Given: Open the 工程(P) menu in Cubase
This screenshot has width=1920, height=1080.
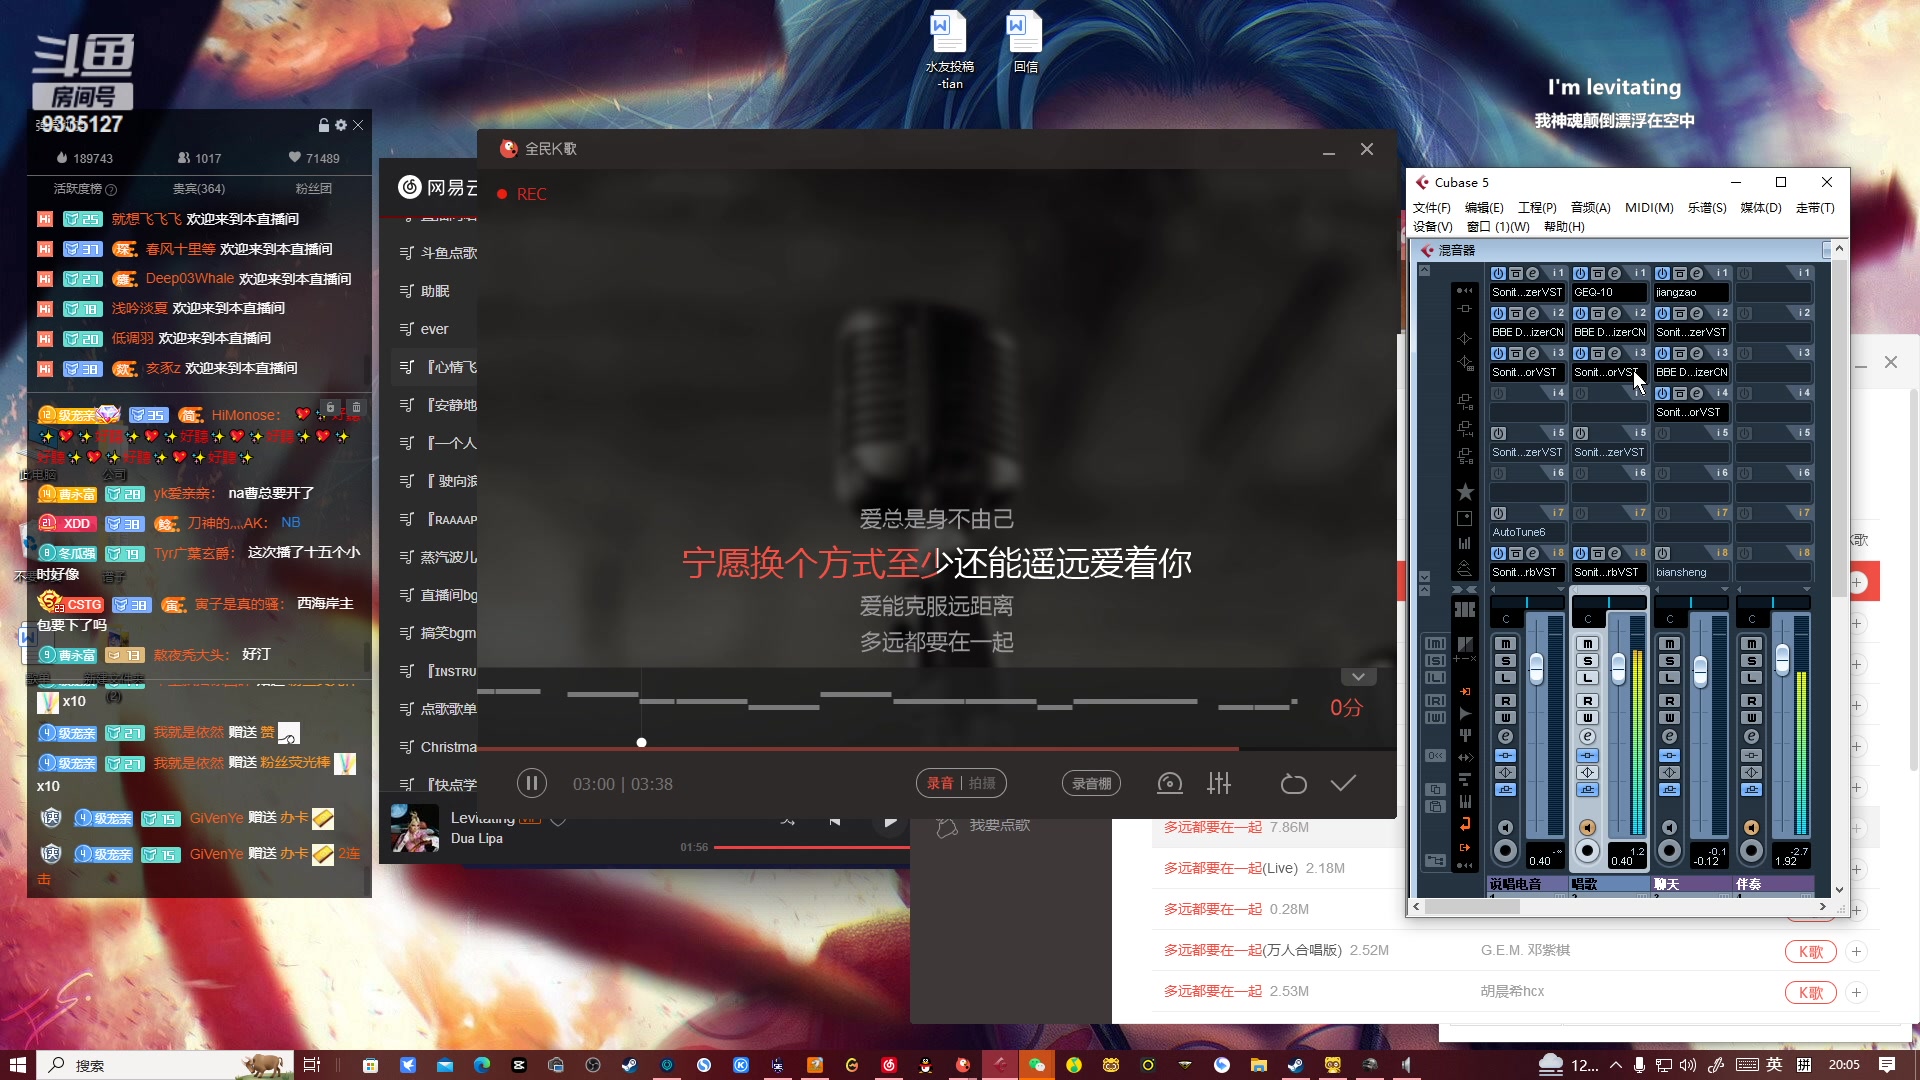Looking at the screenshot, I should (1537, 208).
